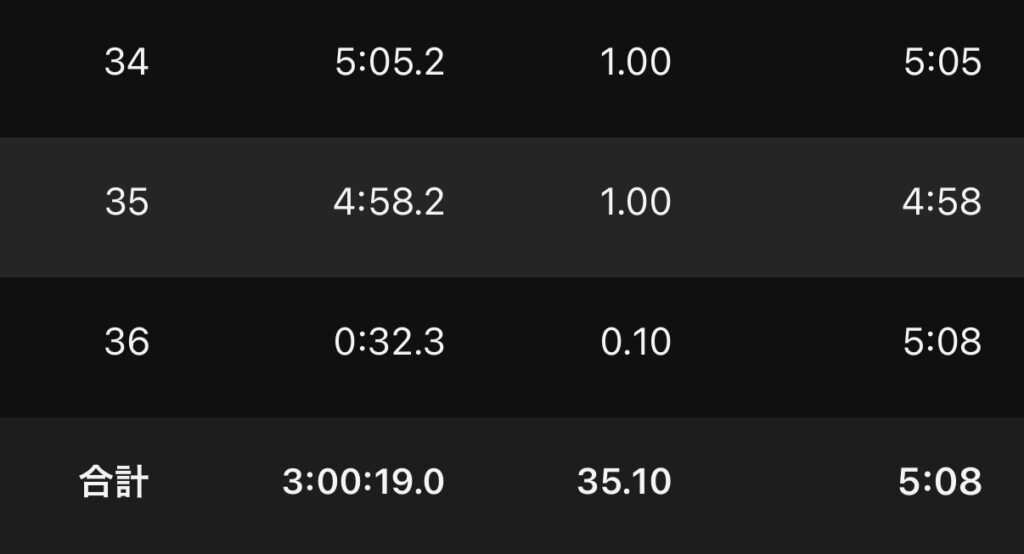The height and width of the screenshot is (554, 1024).
Task: Click the 5:05 pace value
Action: point(942,63)
